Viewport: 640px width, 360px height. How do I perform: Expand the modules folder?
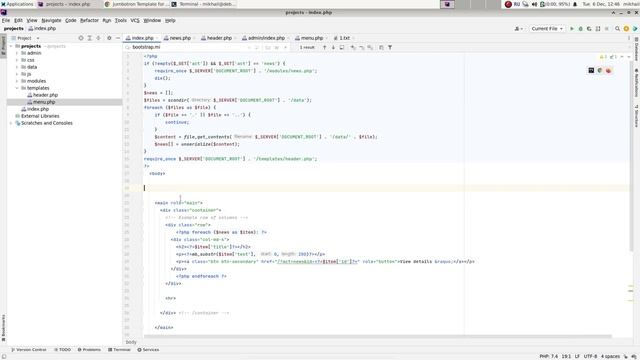17,81
